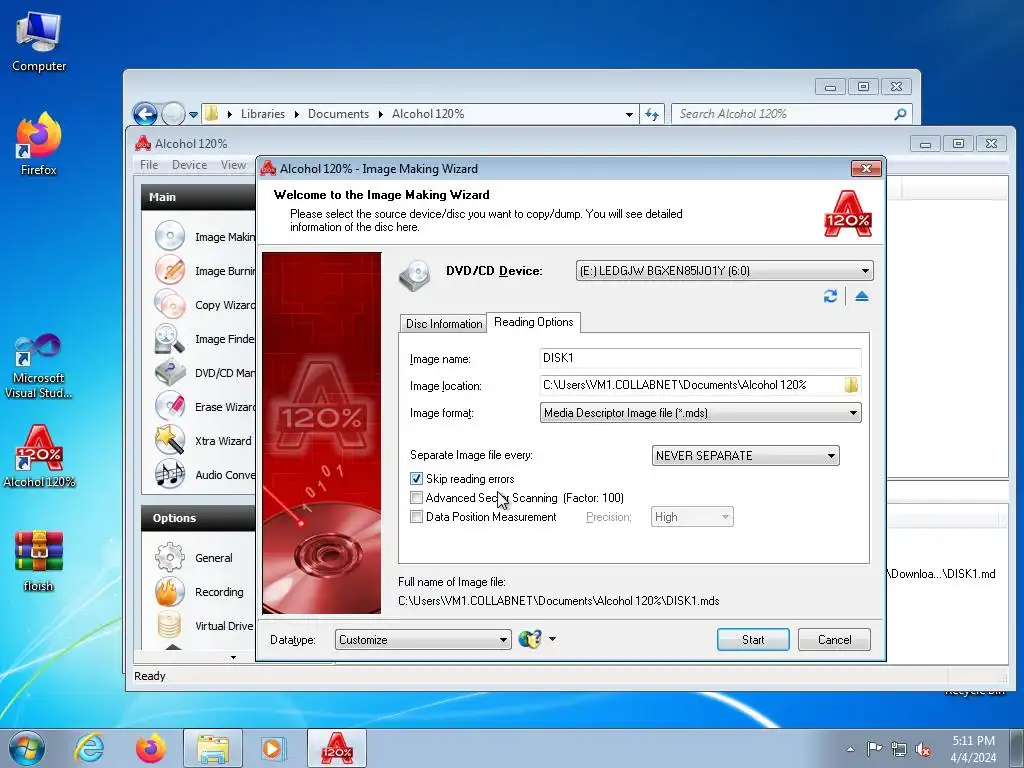Open the Image format dropdown
This screenshot has height=768, width=1024.
pos(700,413)
